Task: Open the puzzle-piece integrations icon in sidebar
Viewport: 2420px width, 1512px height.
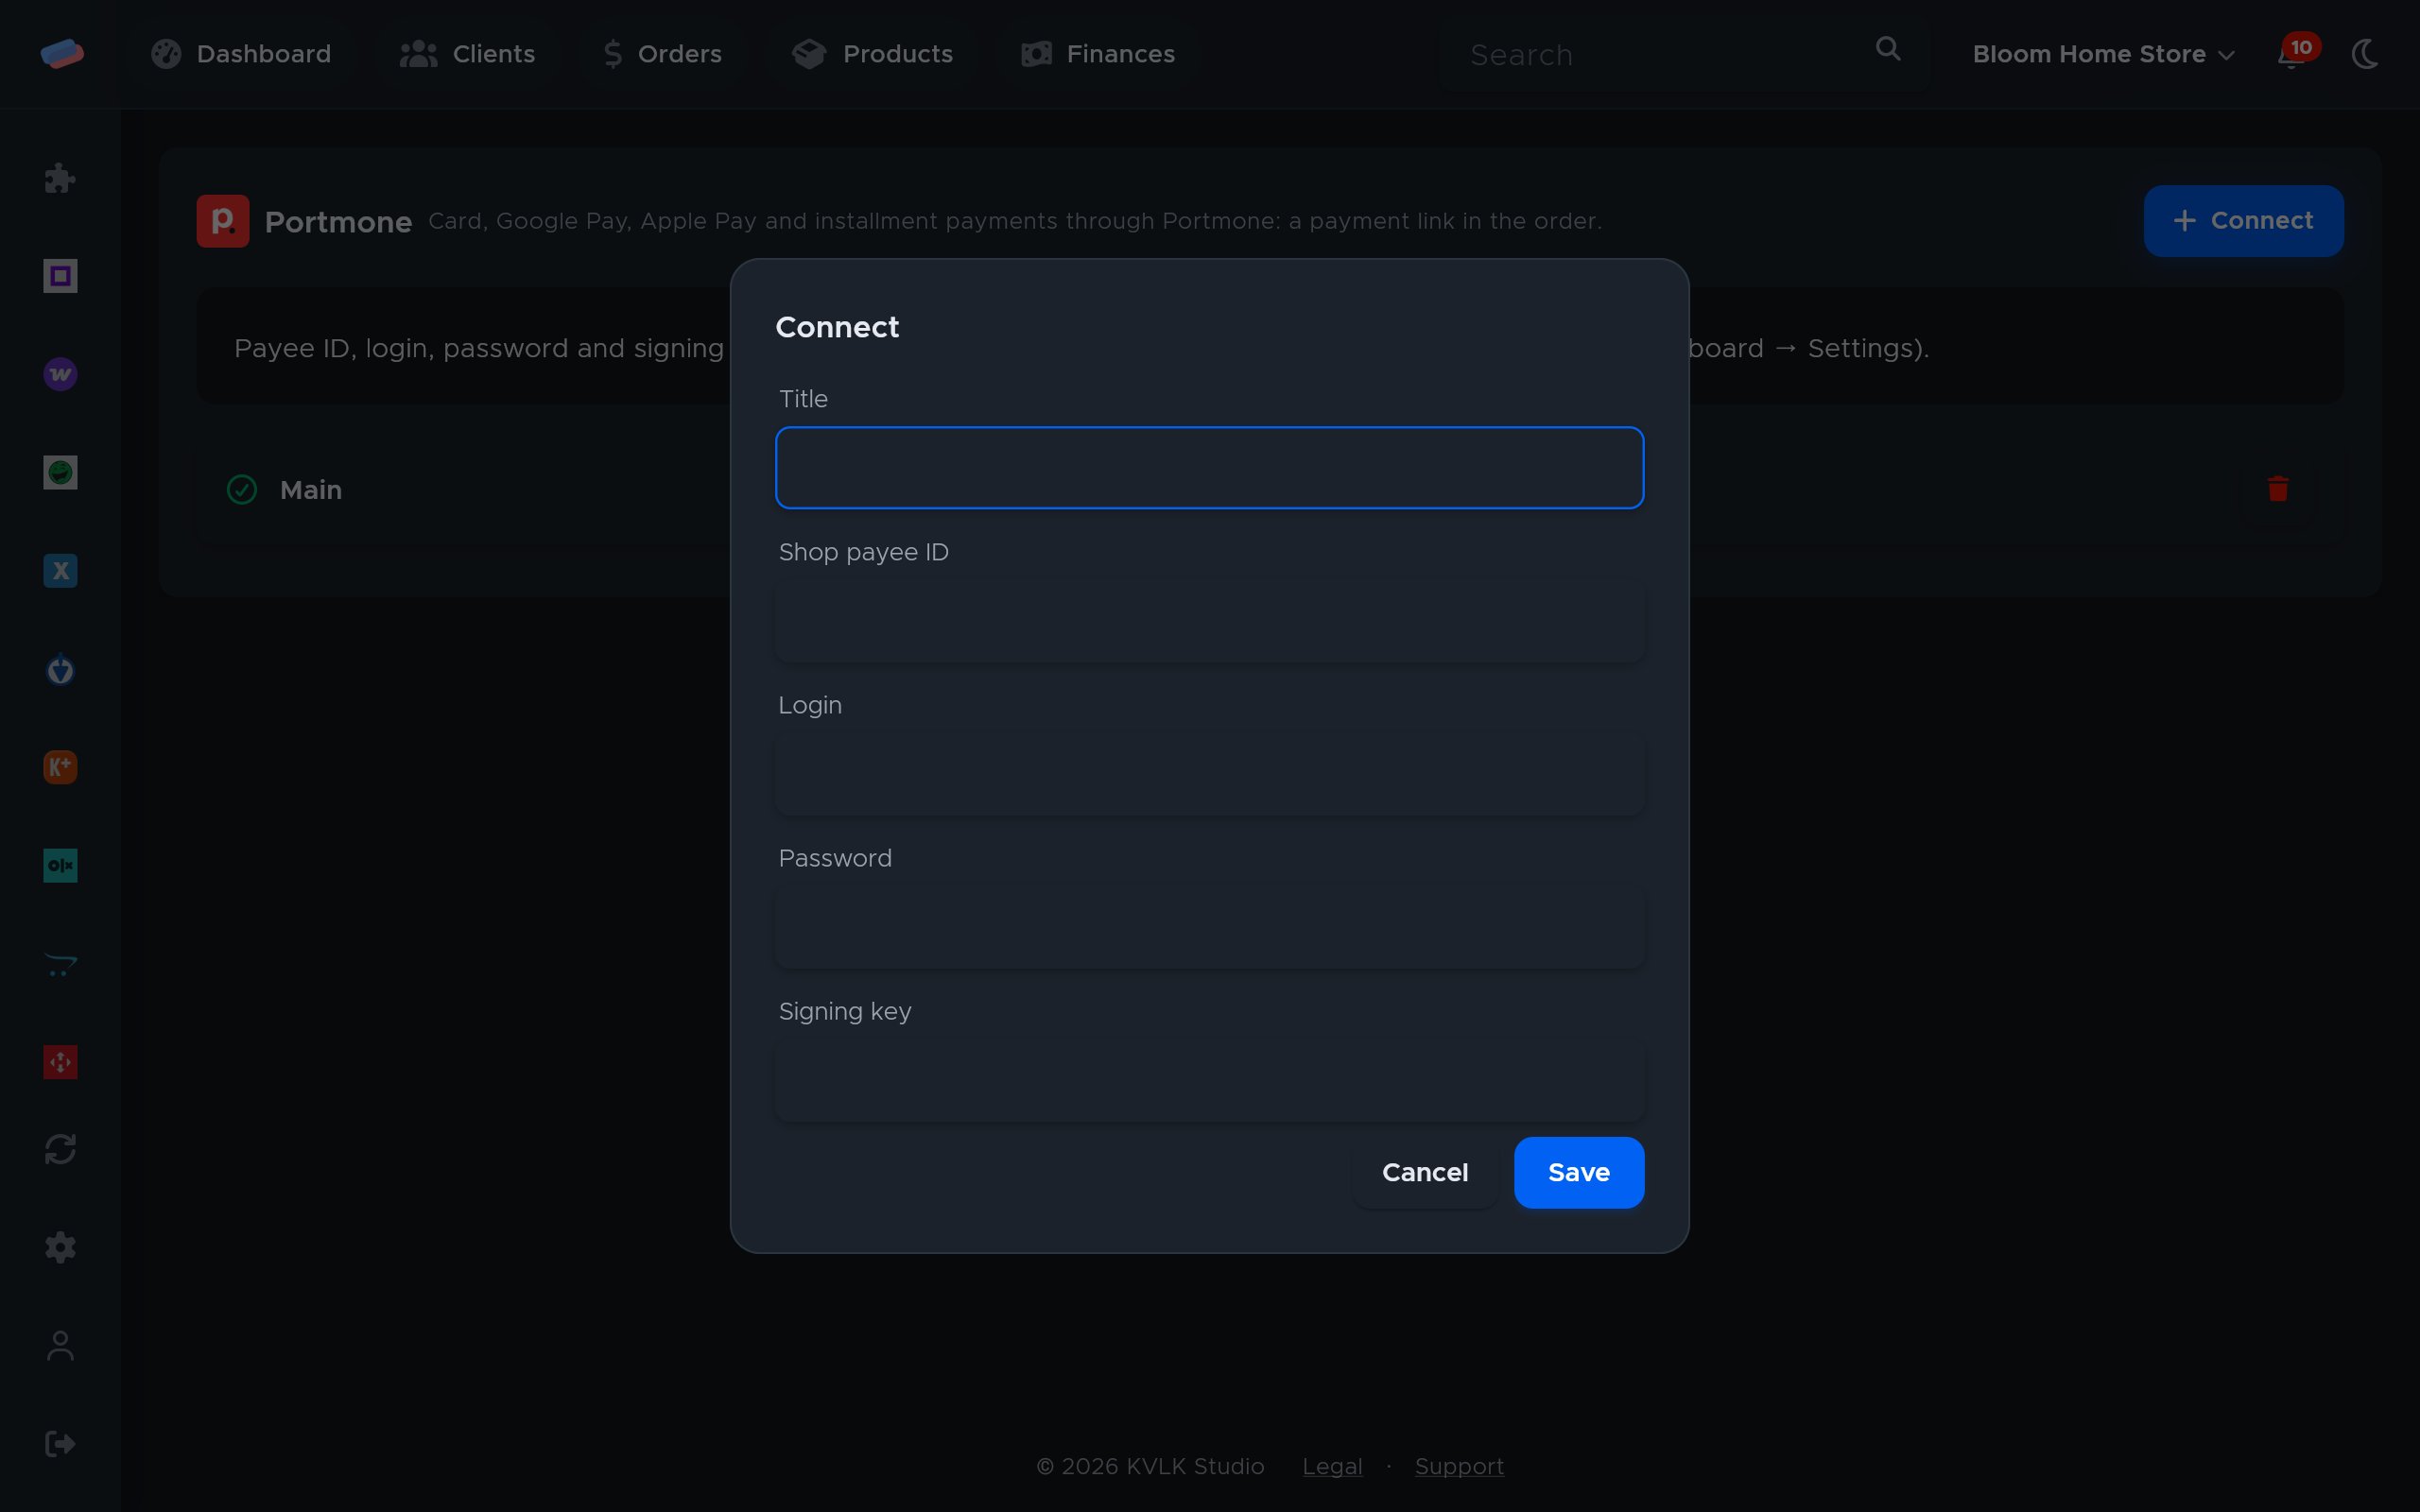Action: [60, 178]
